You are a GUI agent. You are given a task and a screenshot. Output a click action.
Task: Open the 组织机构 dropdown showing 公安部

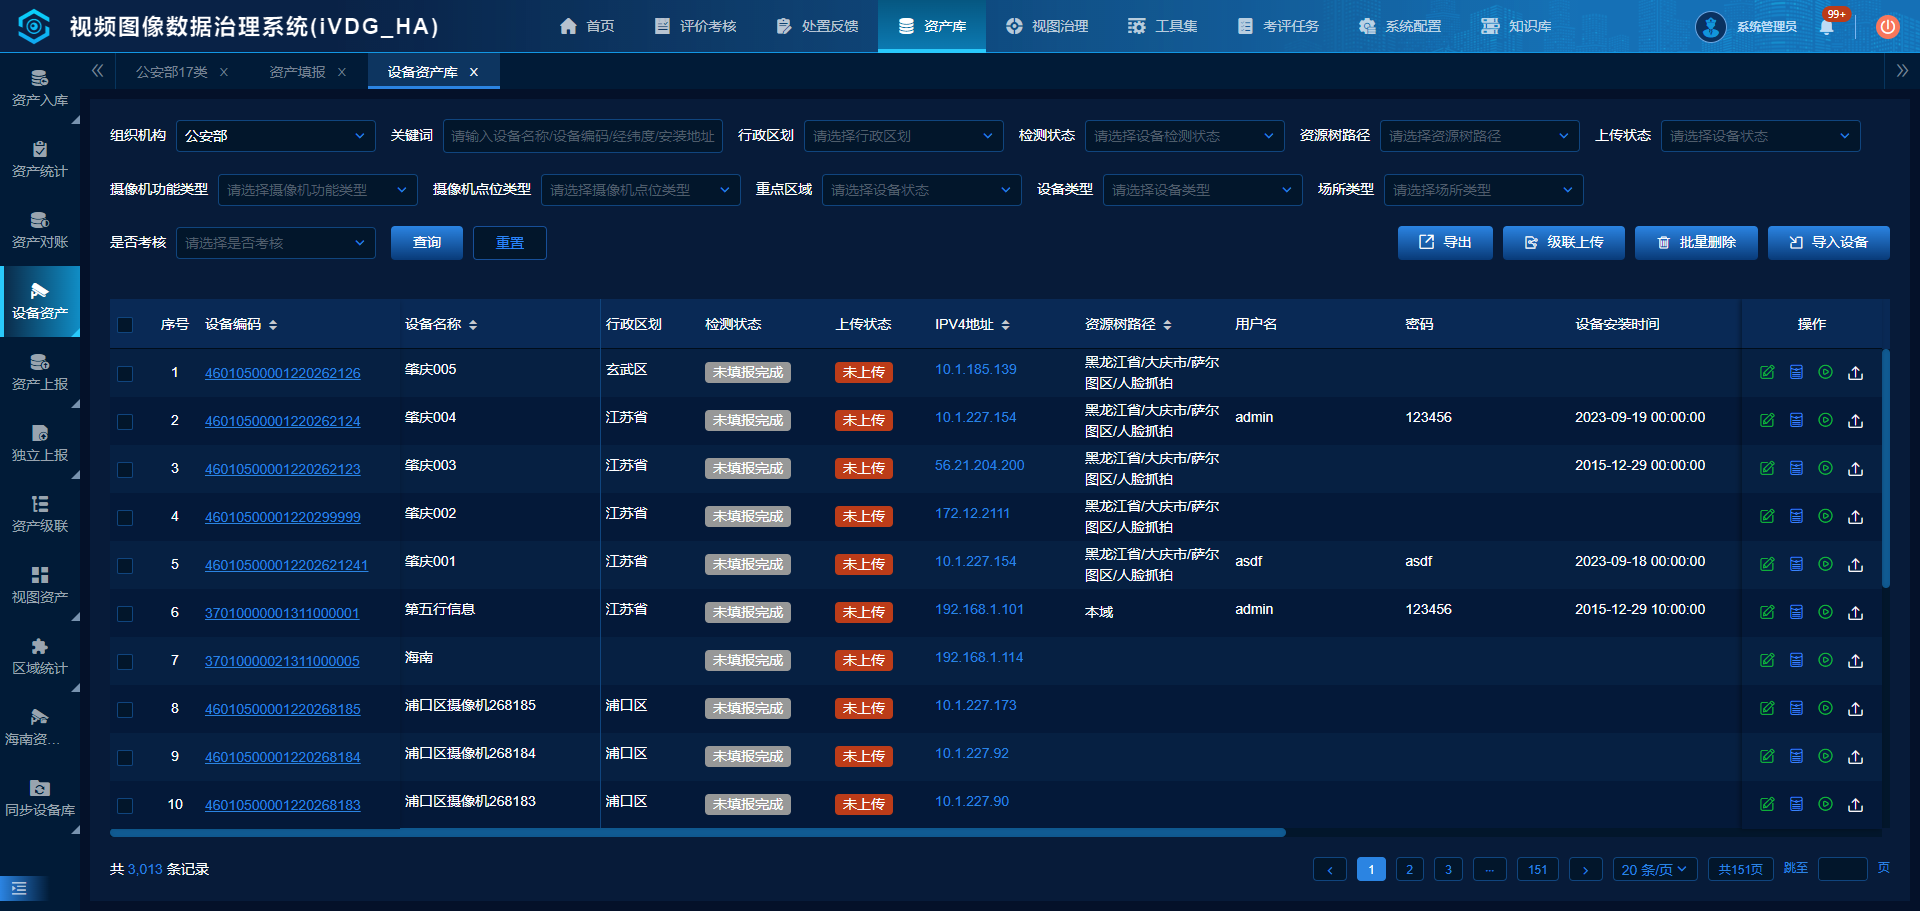click(x=276, y=136)
